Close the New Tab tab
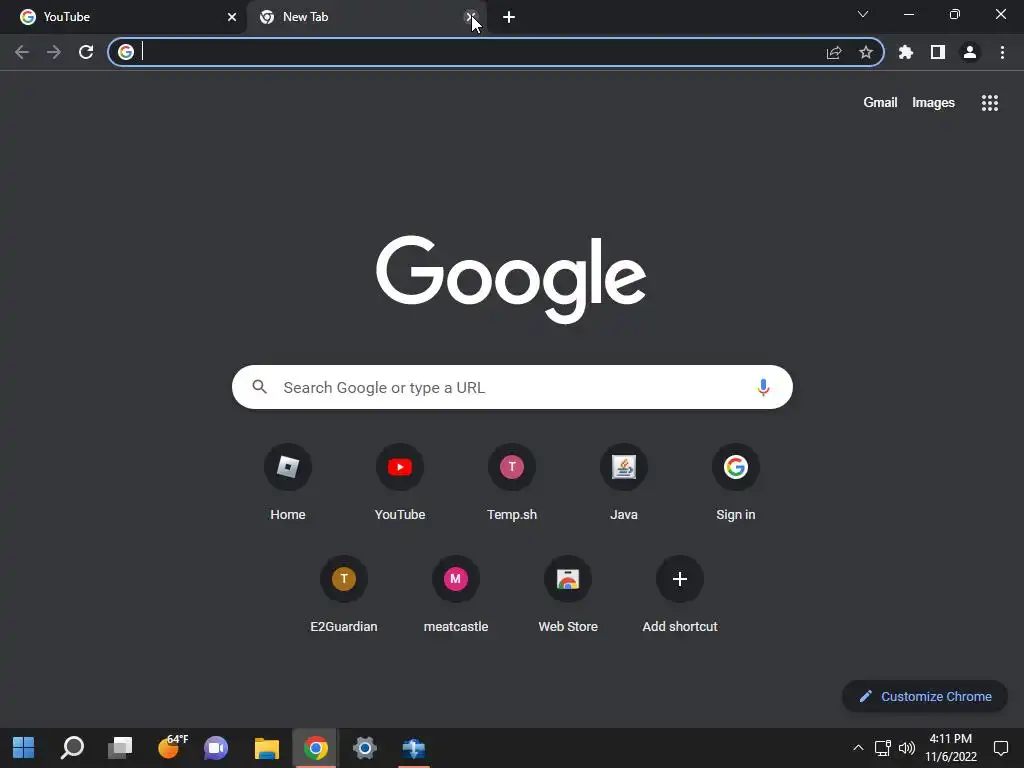 [470, 17]
